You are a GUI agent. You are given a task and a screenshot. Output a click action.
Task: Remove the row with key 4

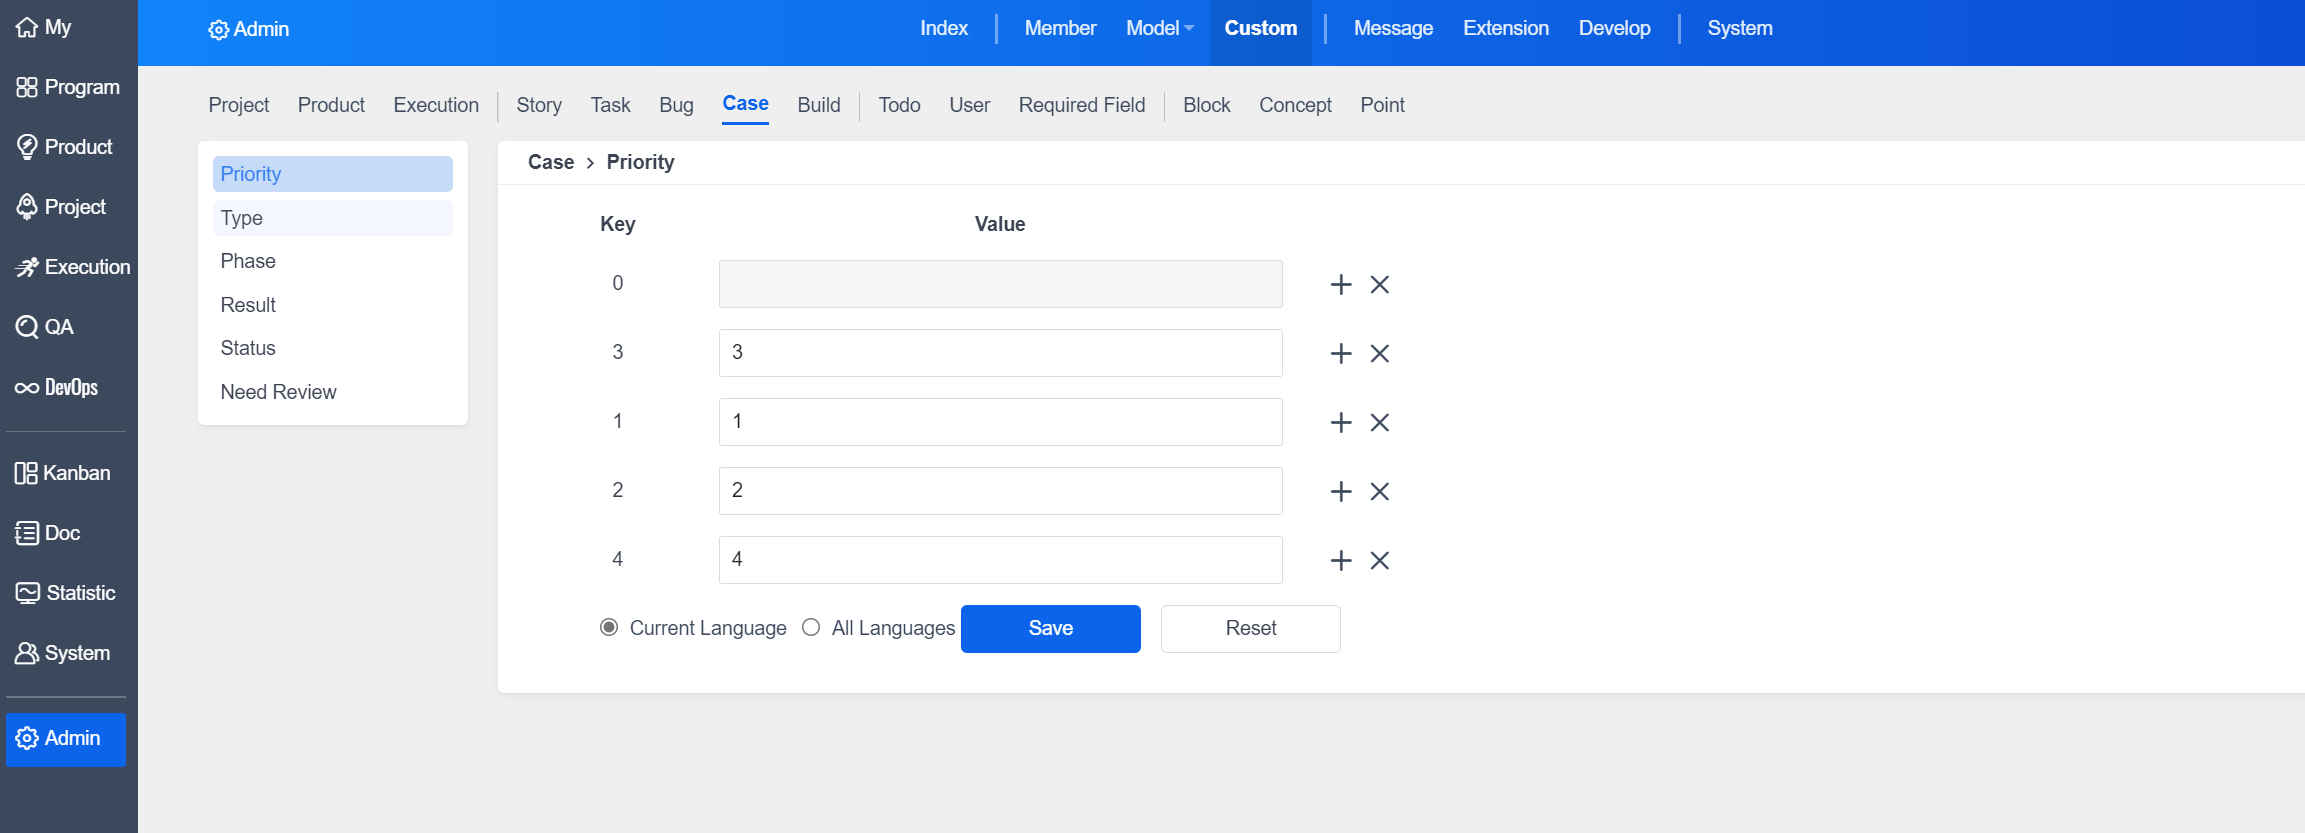(x=1379, y=561)
